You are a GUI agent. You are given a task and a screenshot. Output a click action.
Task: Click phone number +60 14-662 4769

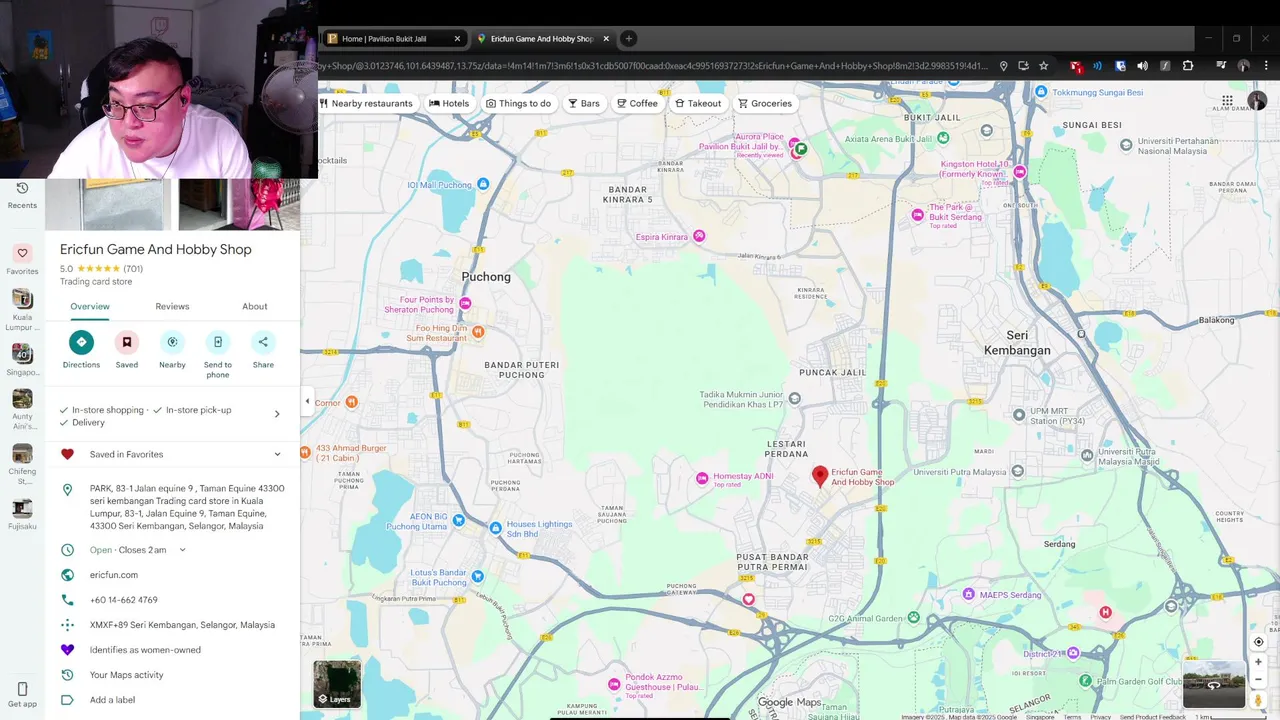click(x=124, y=600)
